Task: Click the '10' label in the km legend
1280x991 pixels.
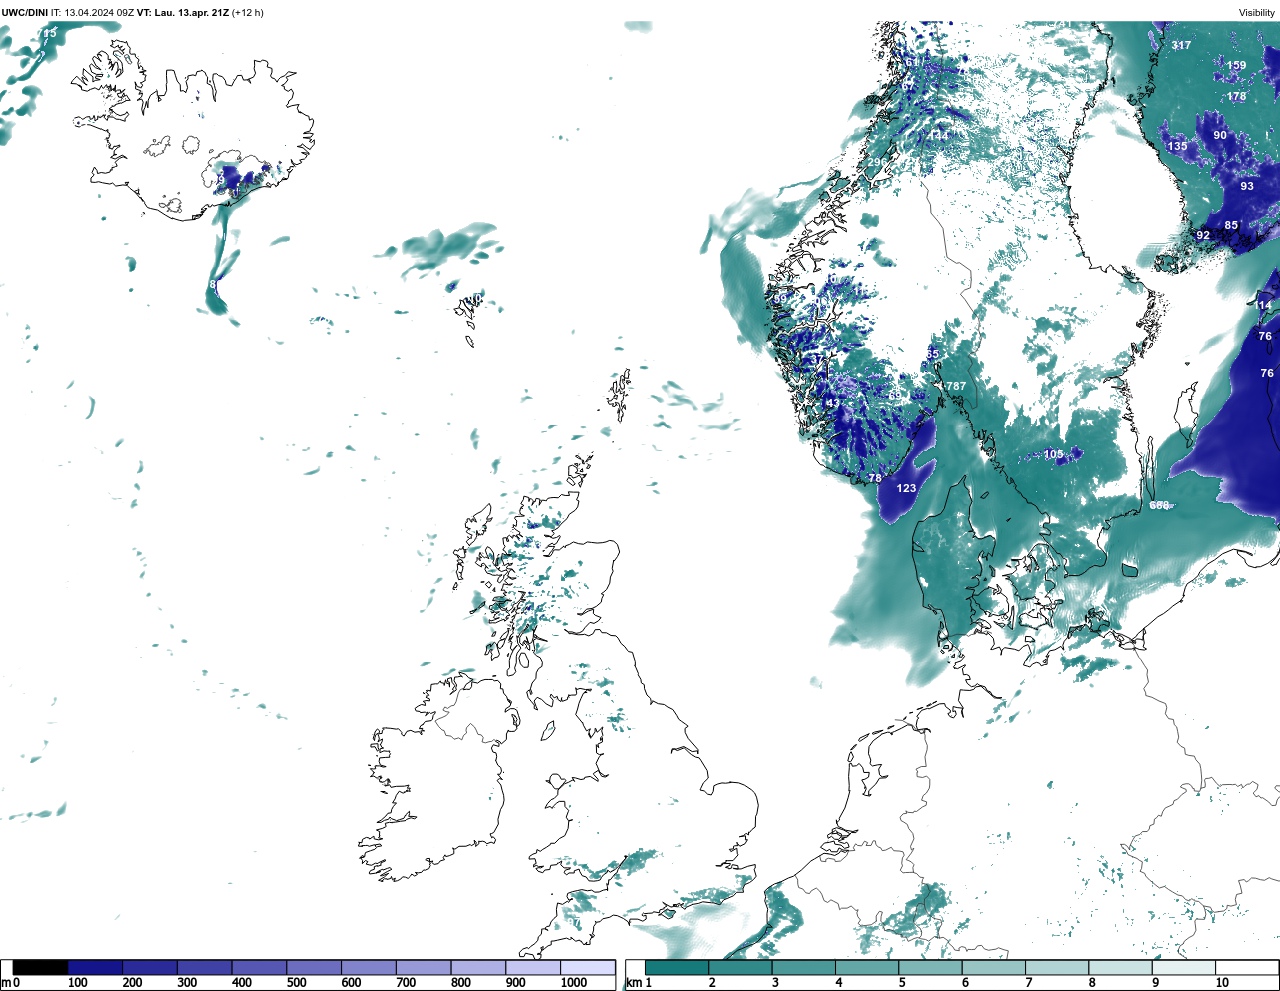Action: pos(1222,983)
